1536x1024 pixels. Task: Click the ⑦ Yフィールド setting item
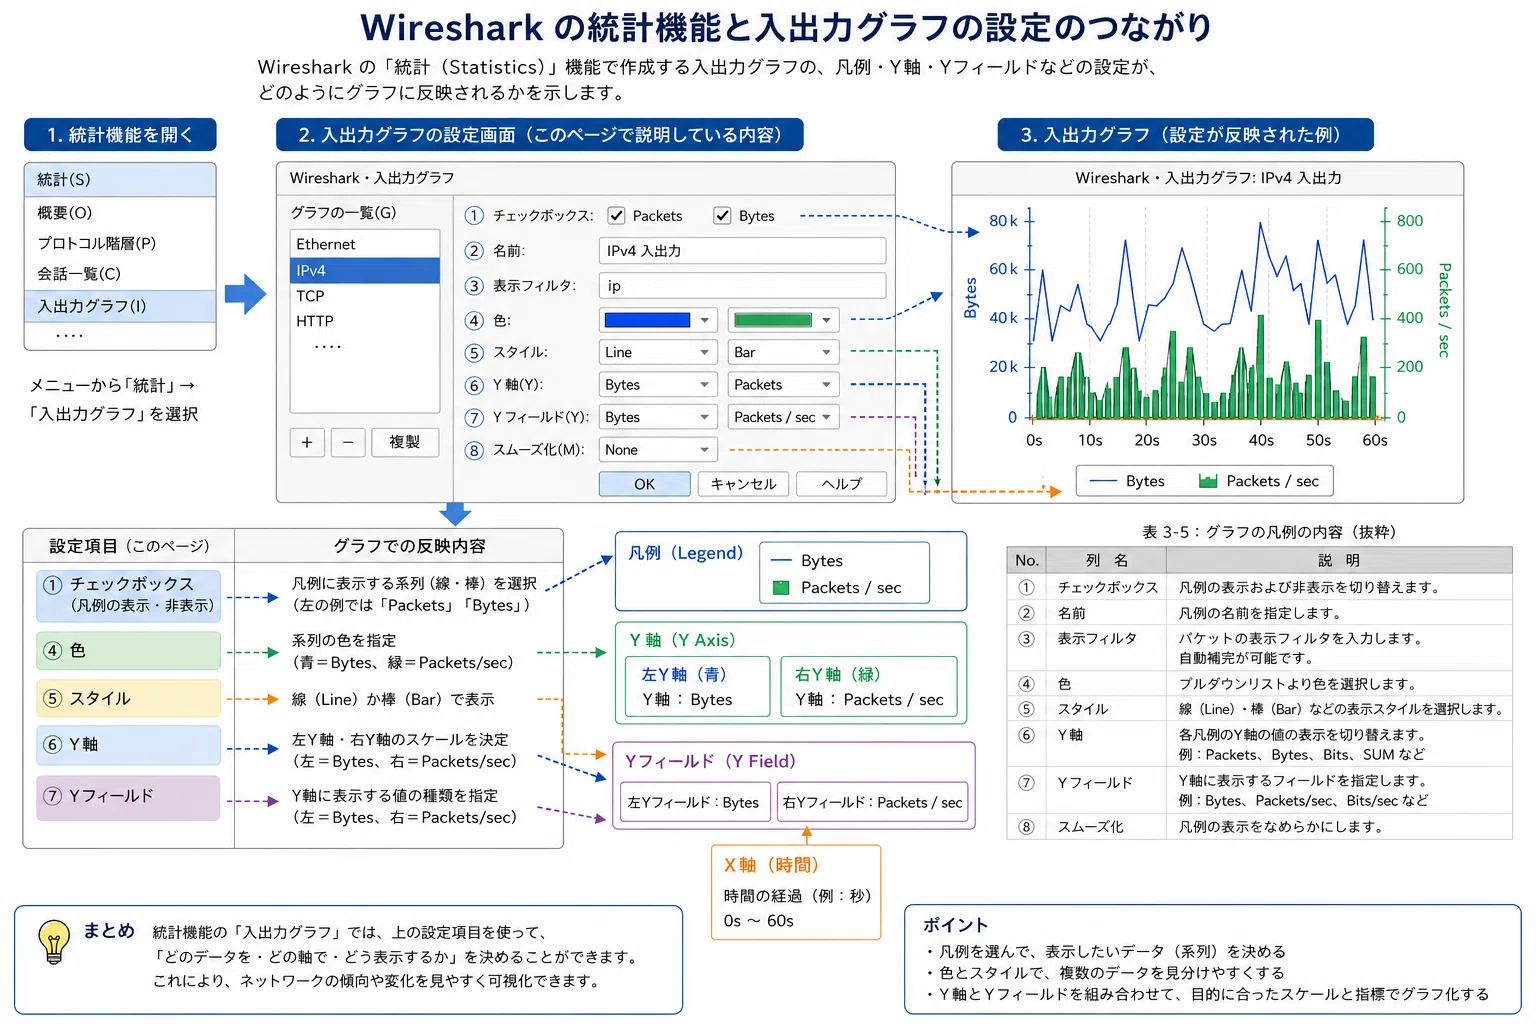point(129,798)
